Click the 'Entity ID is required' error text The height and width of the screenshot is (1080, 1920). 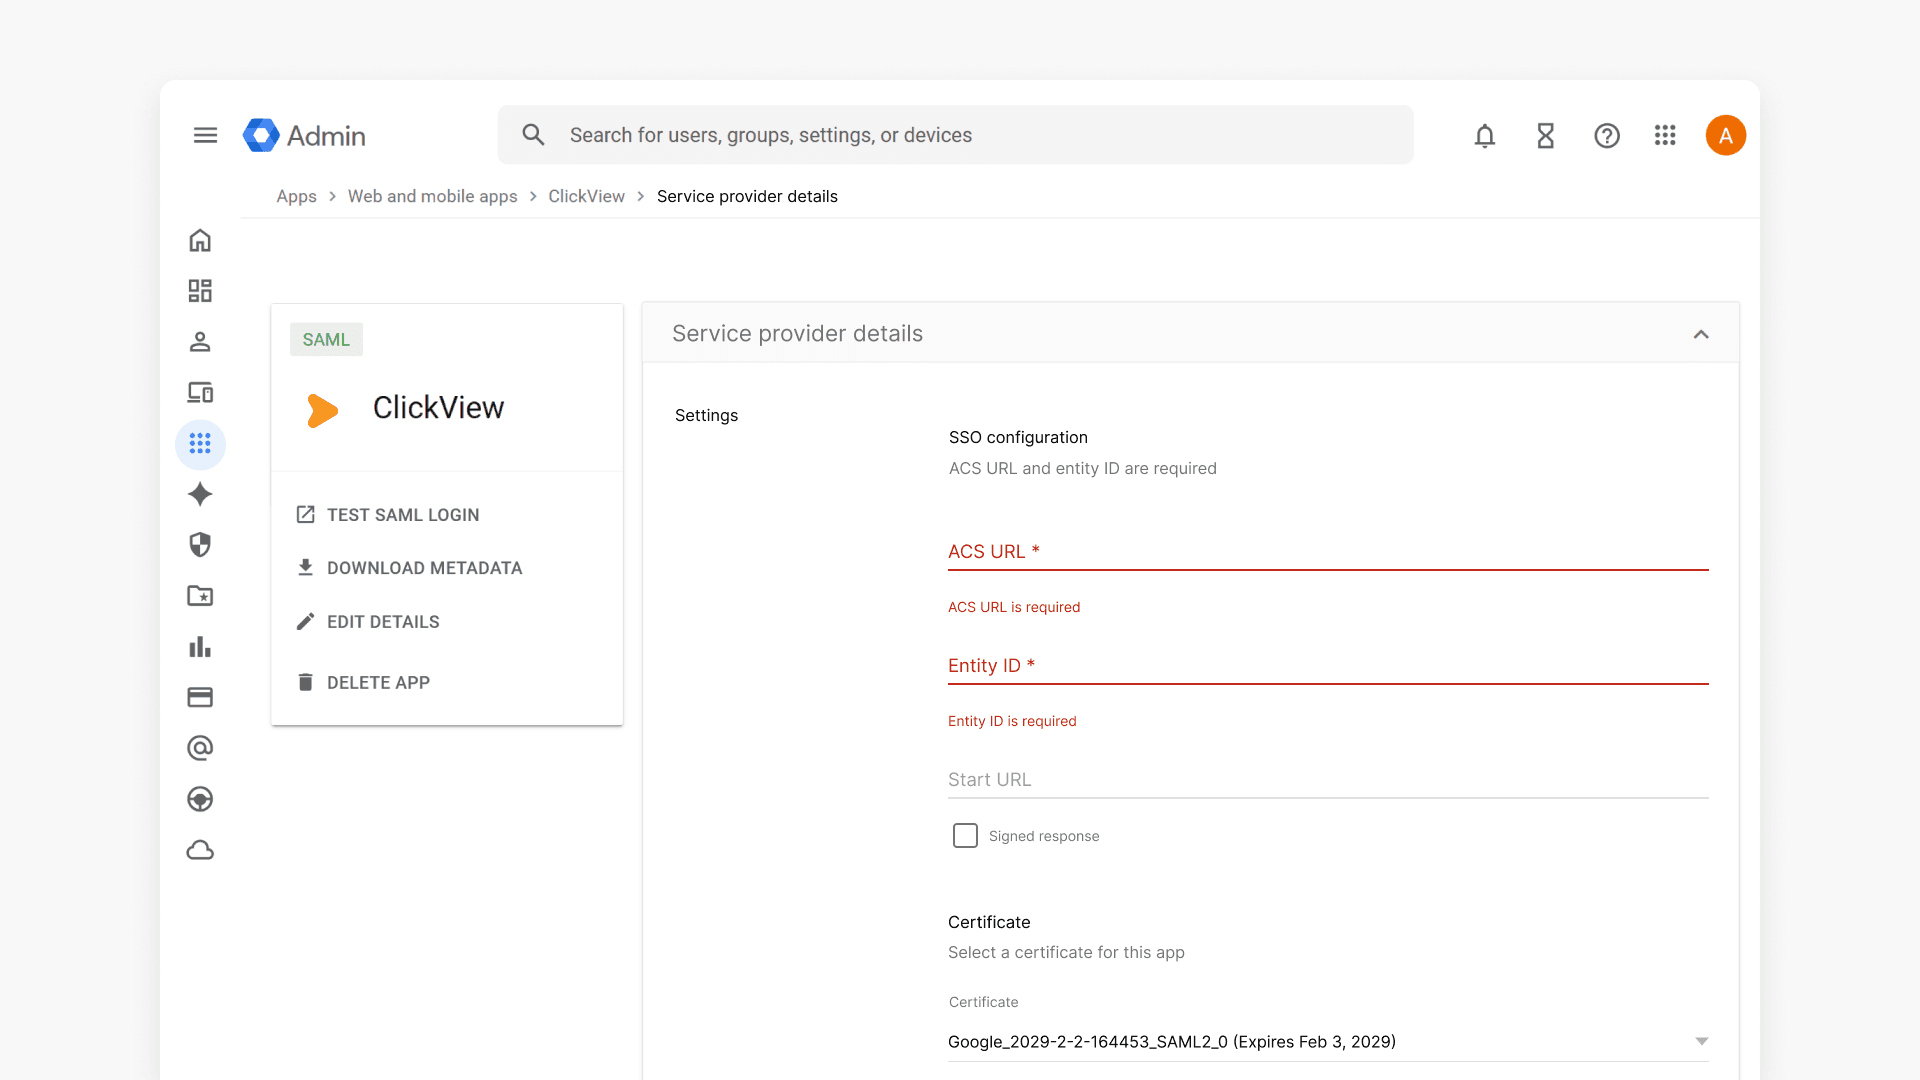point(1012,721)
